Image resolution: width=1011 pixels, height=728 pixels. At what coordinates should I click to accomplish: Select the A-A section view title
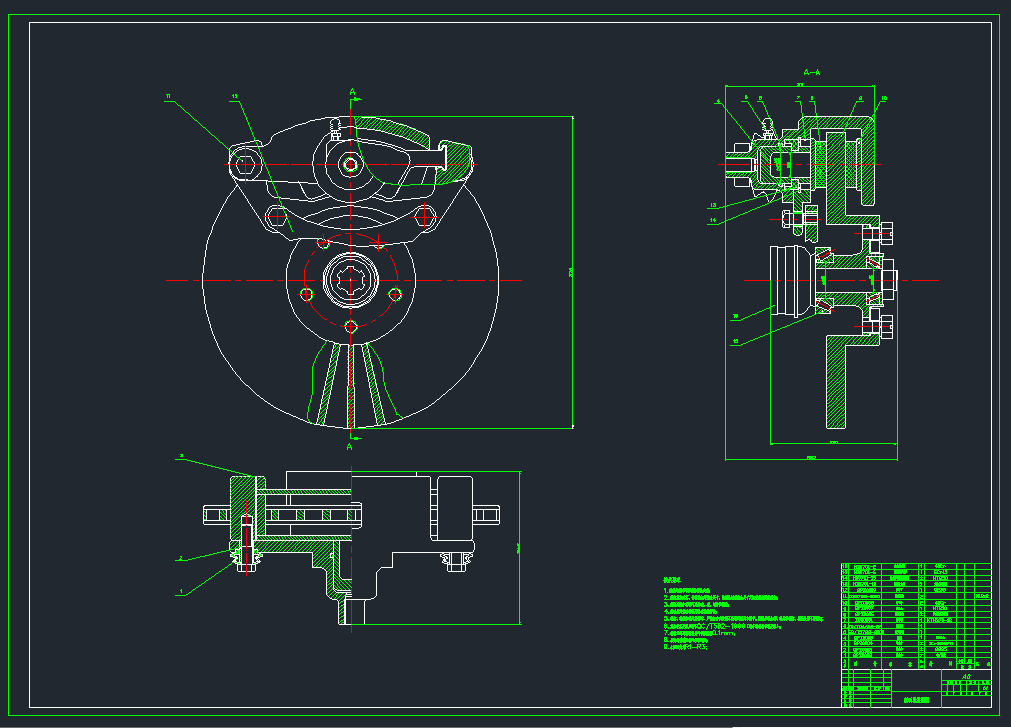[x=812, y=72]
